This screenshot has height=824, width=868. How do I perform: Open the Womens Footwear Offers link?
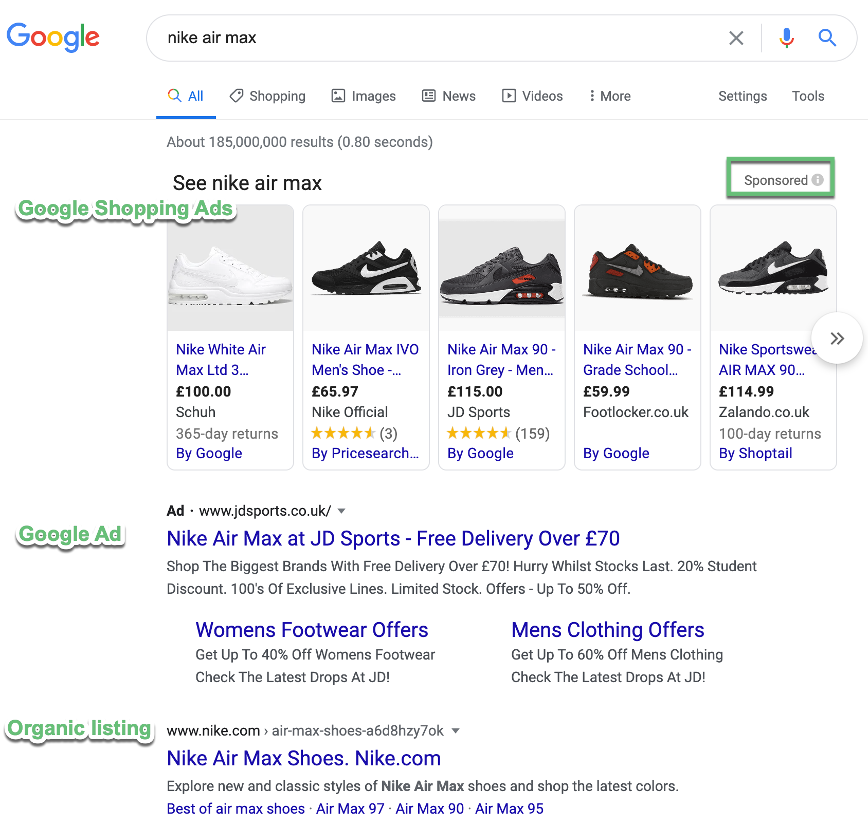[311, 630]
